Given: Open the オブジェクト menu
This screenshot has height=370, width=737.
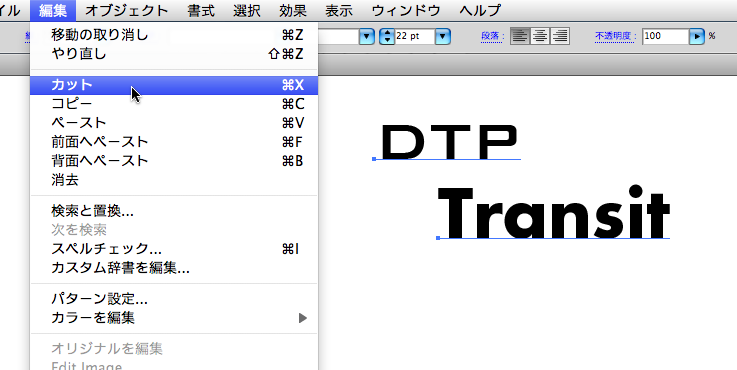Looking at the screenshot, I should (x=126, y=10).
